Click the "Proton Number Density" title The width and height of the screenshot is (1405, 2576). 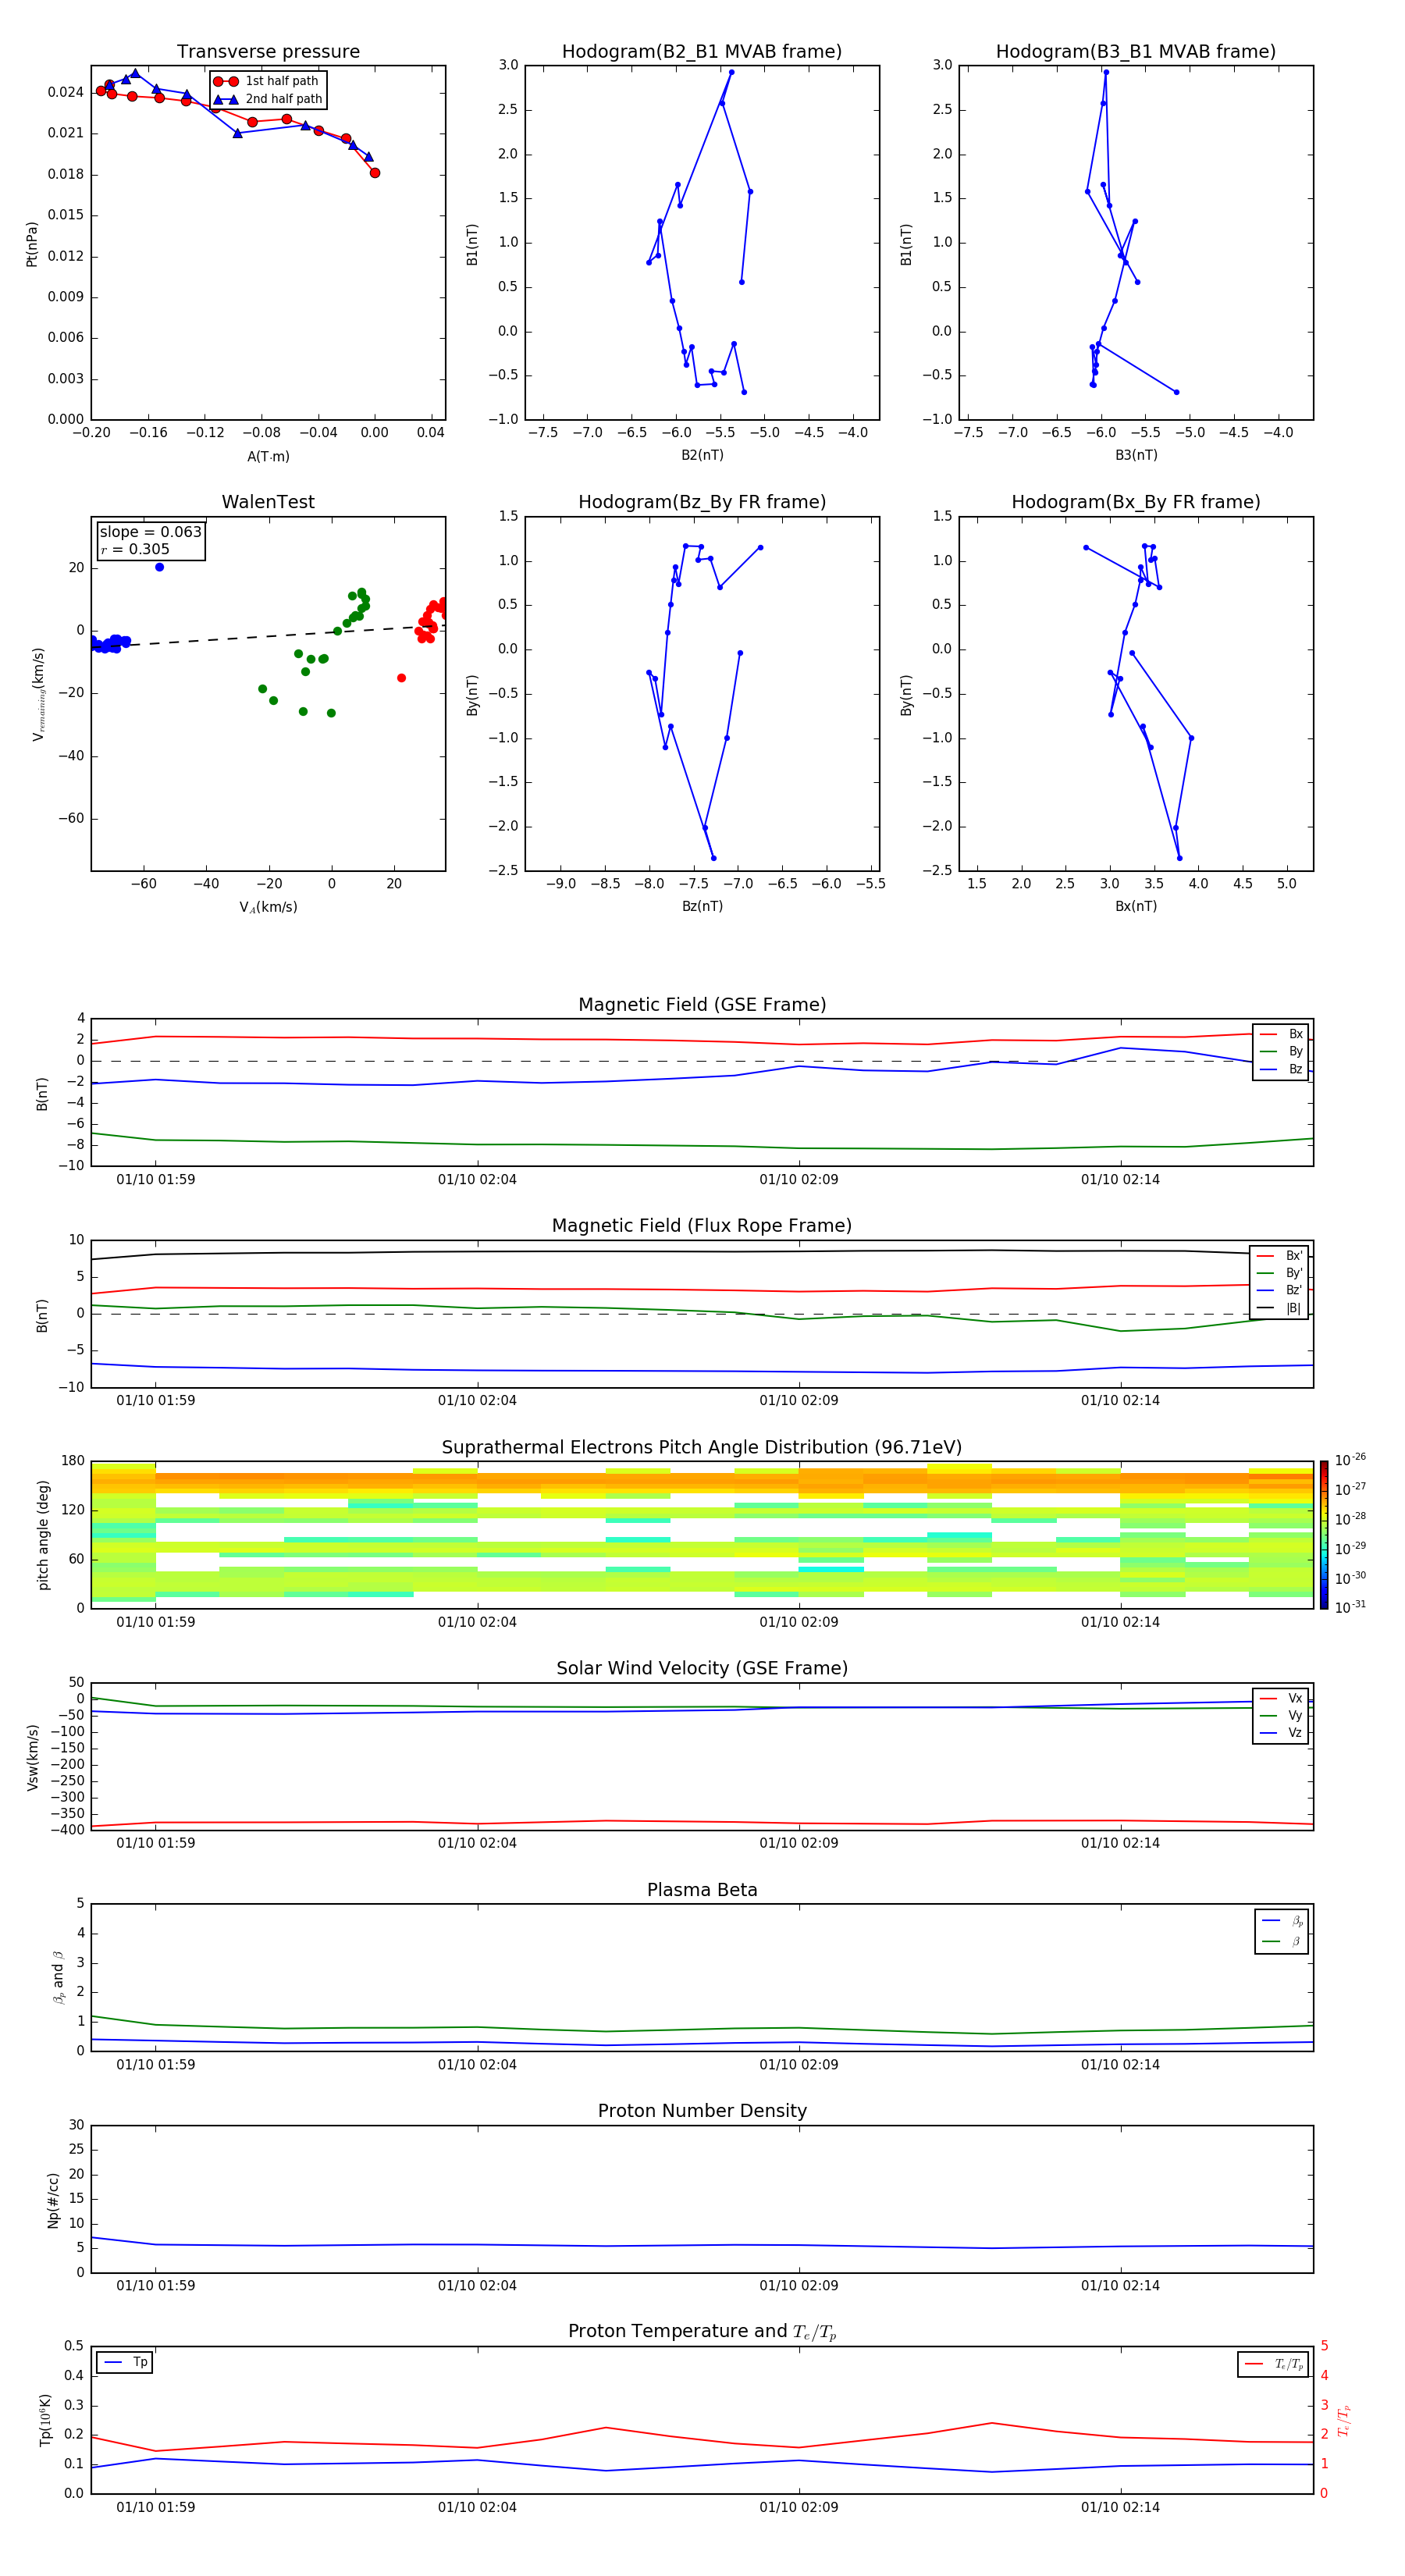tap(702, 2111)
